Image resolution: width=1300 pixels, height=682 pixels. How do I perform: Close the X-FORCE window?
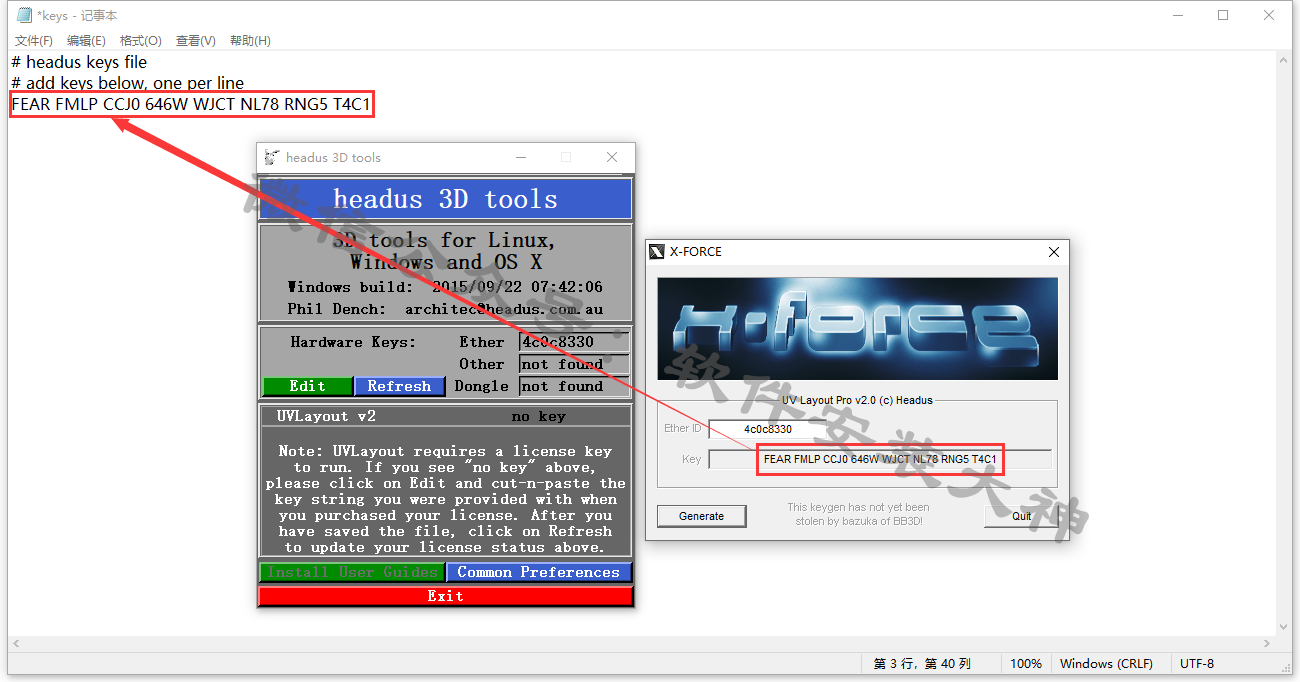coord(1053,252)
